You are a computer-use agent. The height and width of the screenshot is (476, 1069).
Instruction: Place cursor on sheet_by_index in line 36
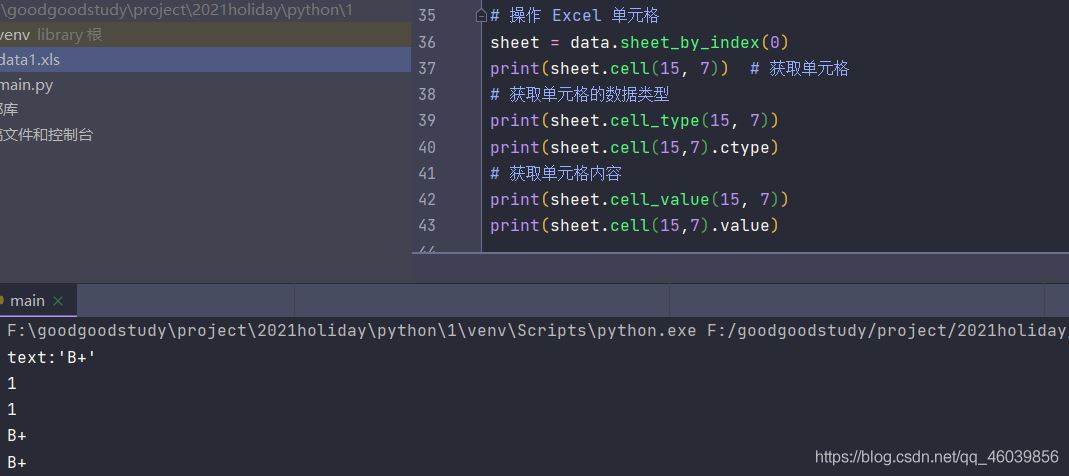tap(690, 42)
